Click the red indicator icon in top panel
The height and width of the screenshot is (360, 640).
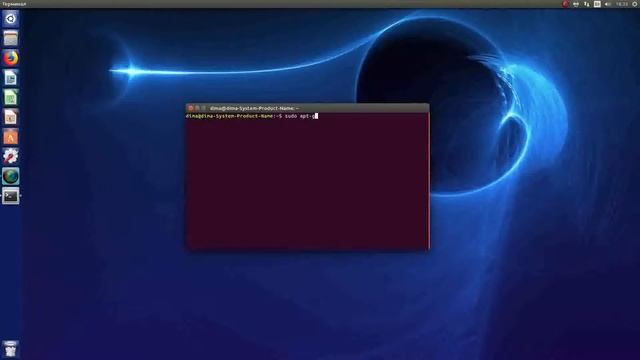565,4
